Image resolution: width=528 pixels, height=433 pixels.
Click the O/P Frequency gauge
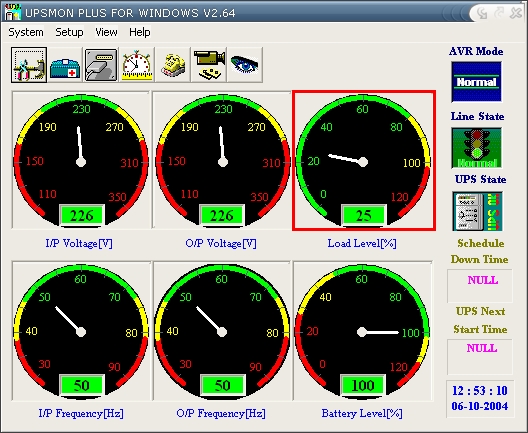click(x=222, y=331)
